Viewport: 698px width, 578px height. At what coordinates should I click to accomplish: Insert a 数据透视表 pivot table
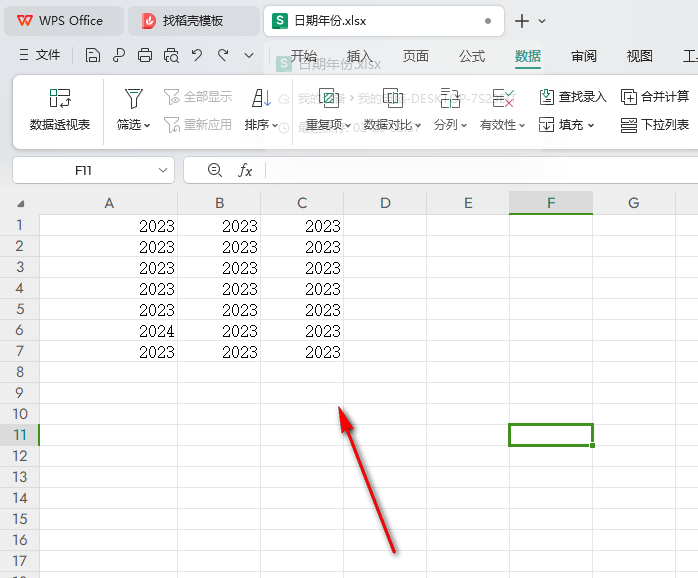point(60,110)
